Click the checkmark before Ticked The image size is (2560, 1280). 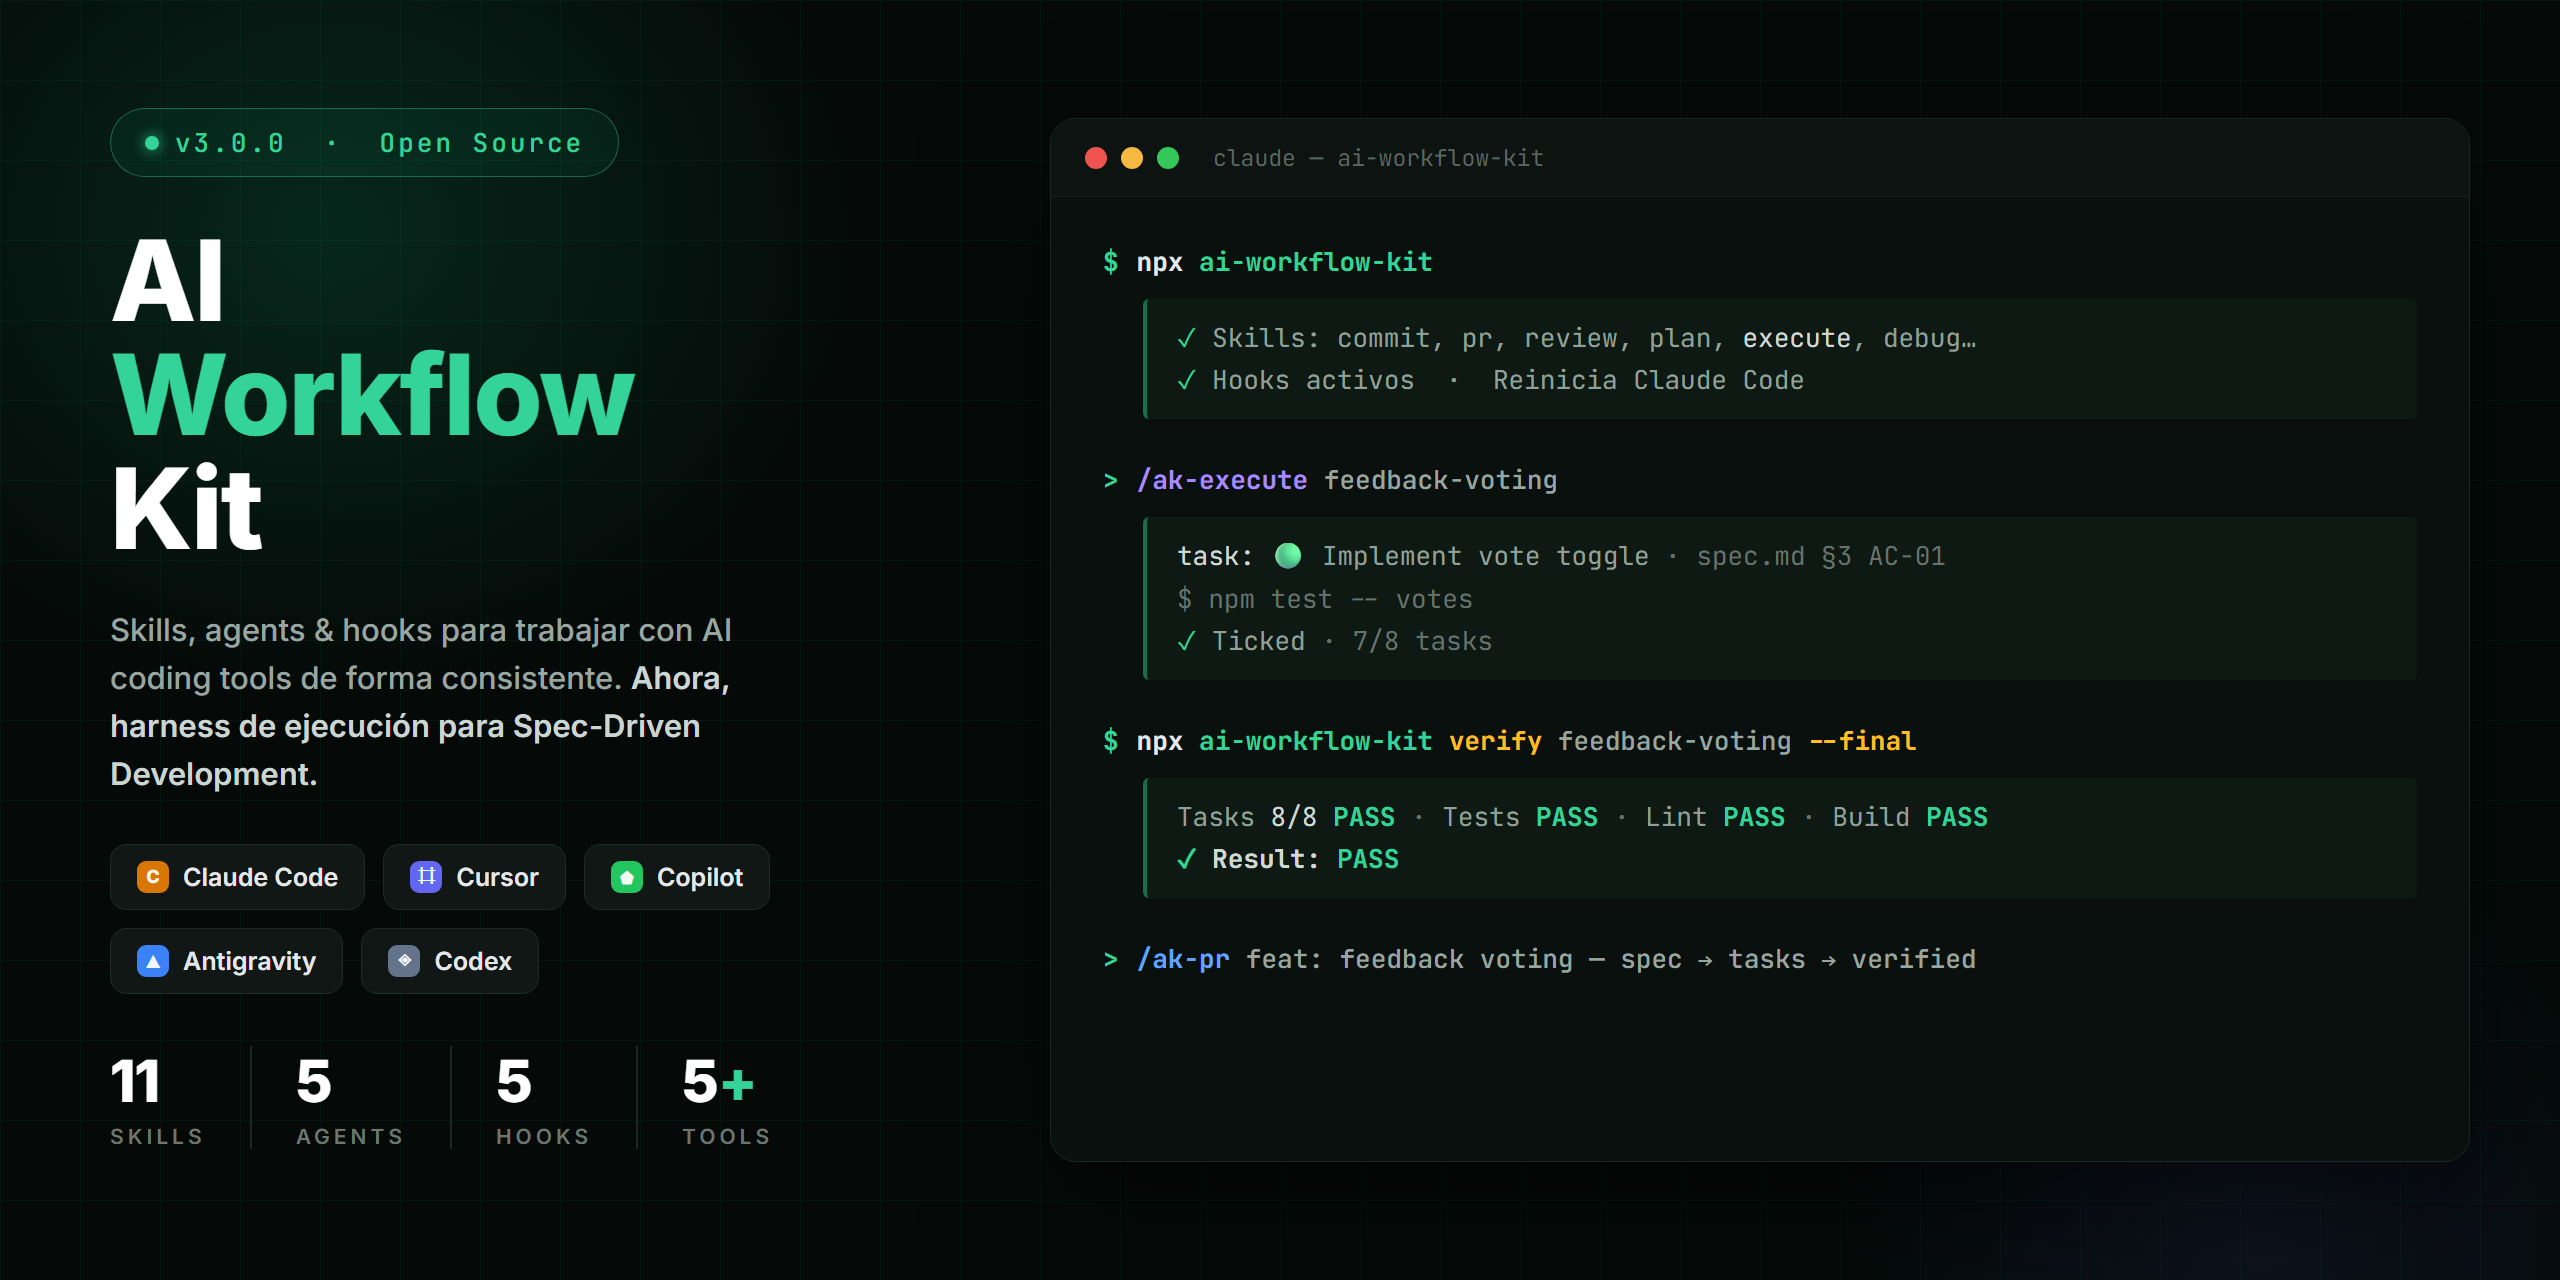pos(1186,642)
